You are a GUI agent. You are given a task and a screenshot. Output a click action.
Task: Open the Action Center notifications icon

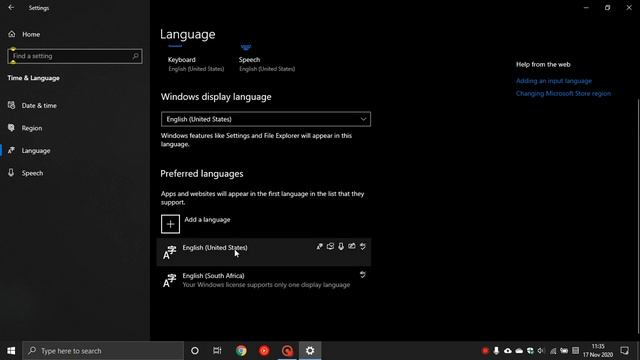pyautogui.click(x=624, y=351)
